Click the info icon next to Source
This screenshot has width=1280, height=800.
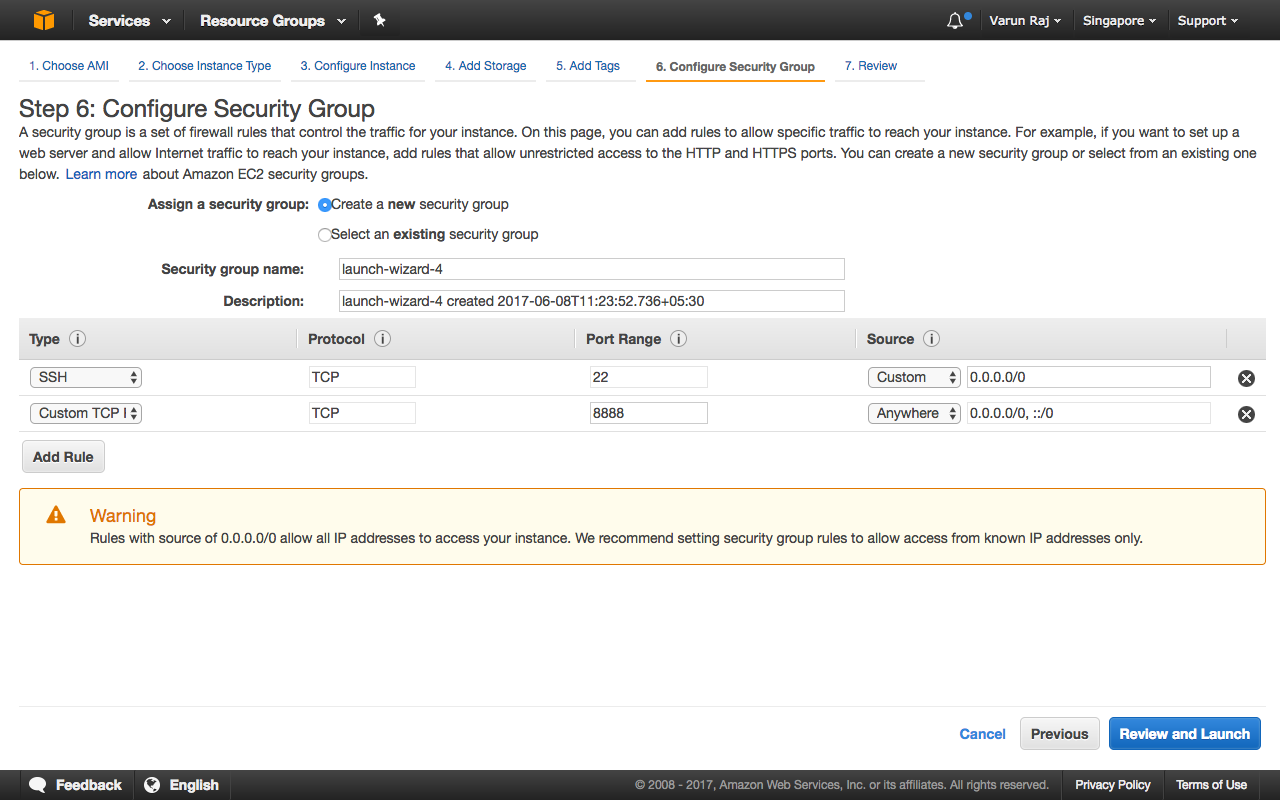pos(931,339)
